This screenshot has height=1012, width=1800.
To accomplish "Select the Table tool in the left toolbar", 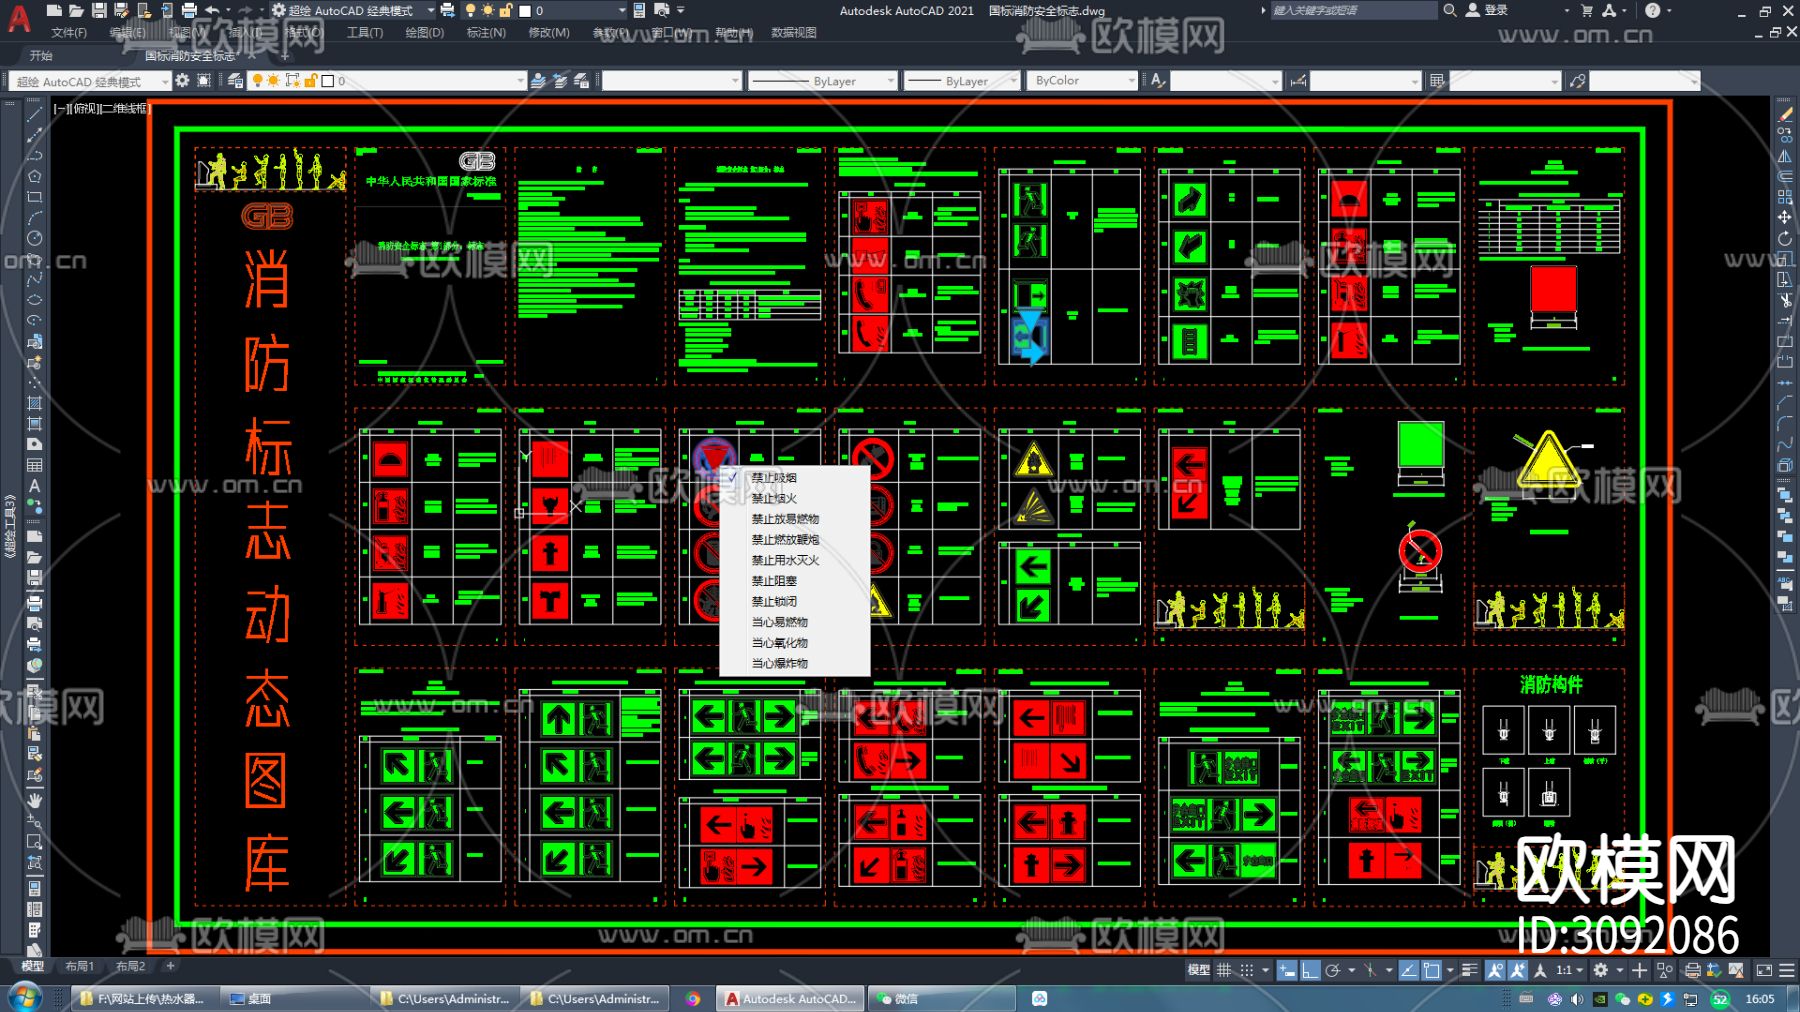I will 34,465.
